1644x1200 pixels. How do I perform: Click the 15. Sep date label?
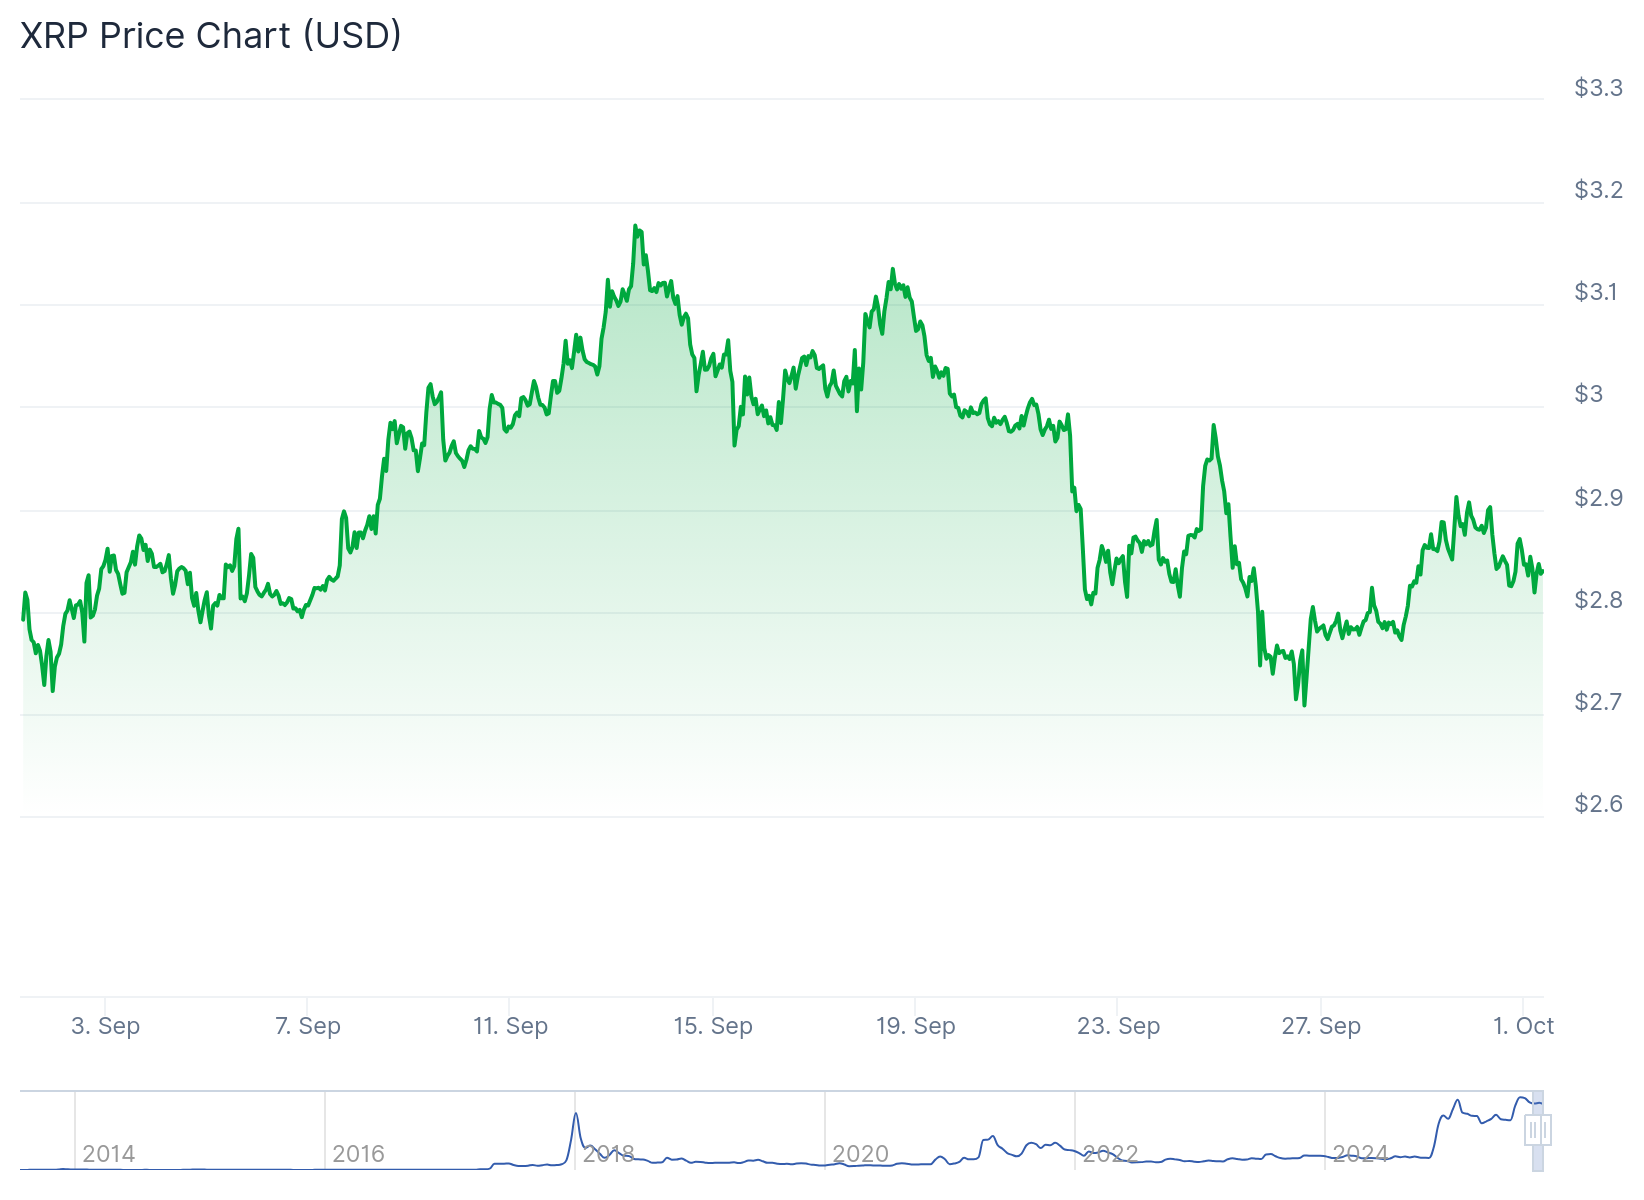tap(713, 1026)
